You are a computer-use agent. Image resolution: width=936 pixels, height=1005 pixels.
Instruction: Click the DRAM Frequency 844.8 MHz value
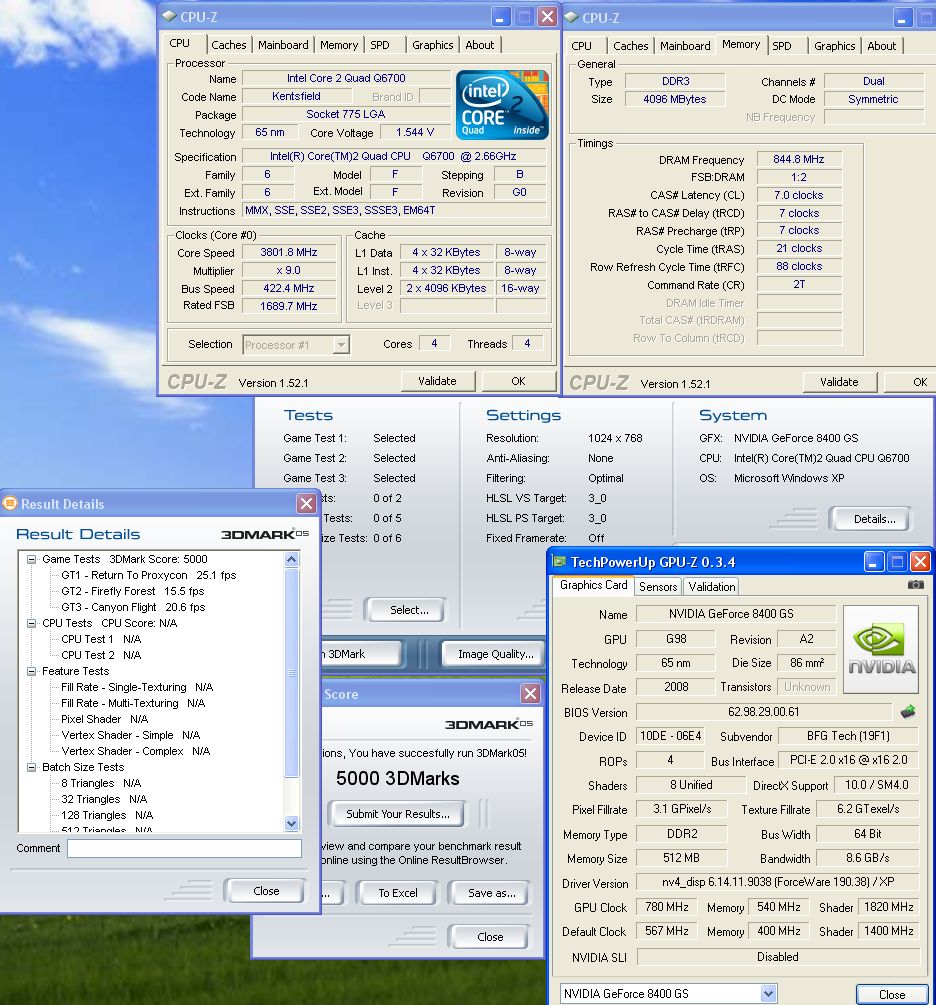799,159
